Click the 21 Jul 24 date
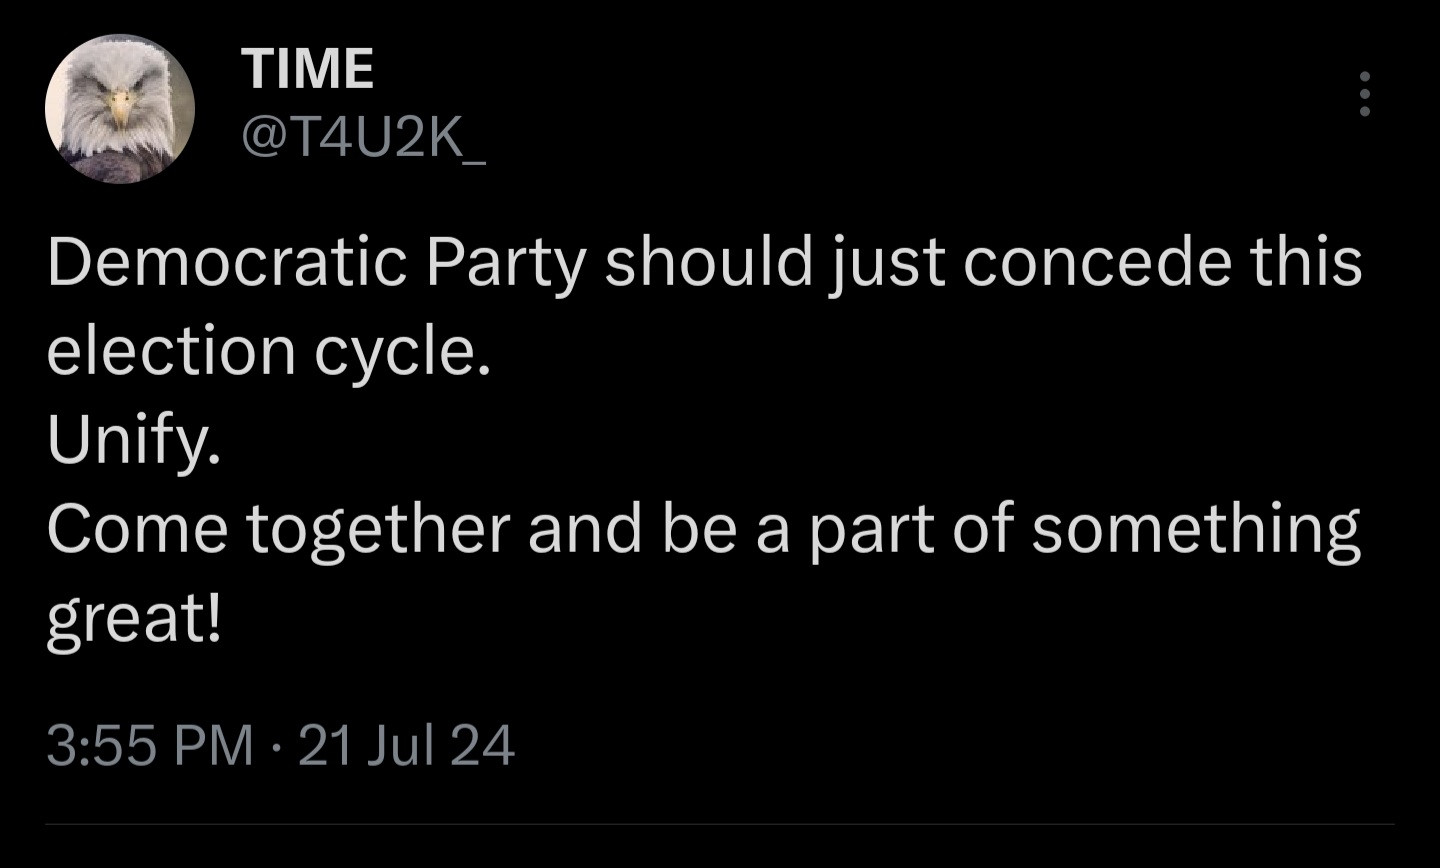 [406, 746]
